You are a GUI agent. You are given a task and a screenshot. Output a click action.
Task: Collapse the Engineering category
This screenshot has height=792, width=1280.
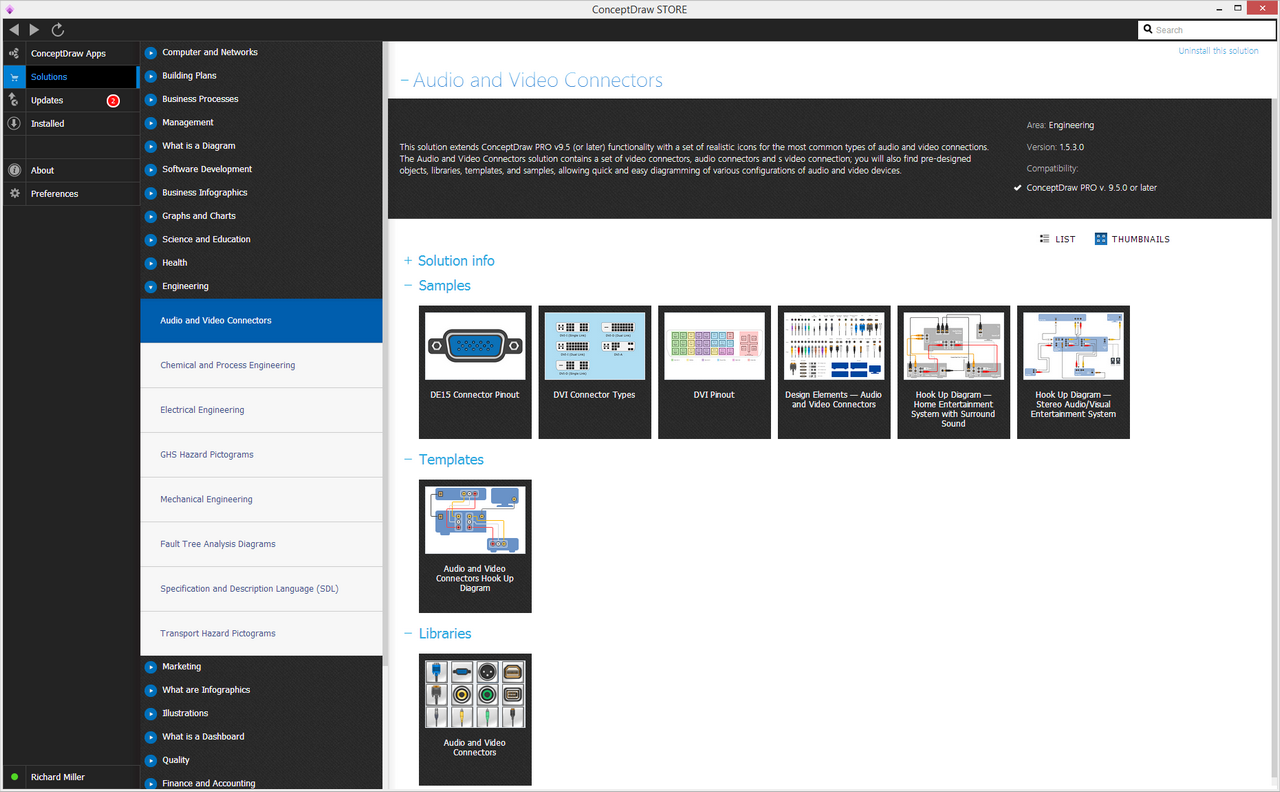point(151,286)
